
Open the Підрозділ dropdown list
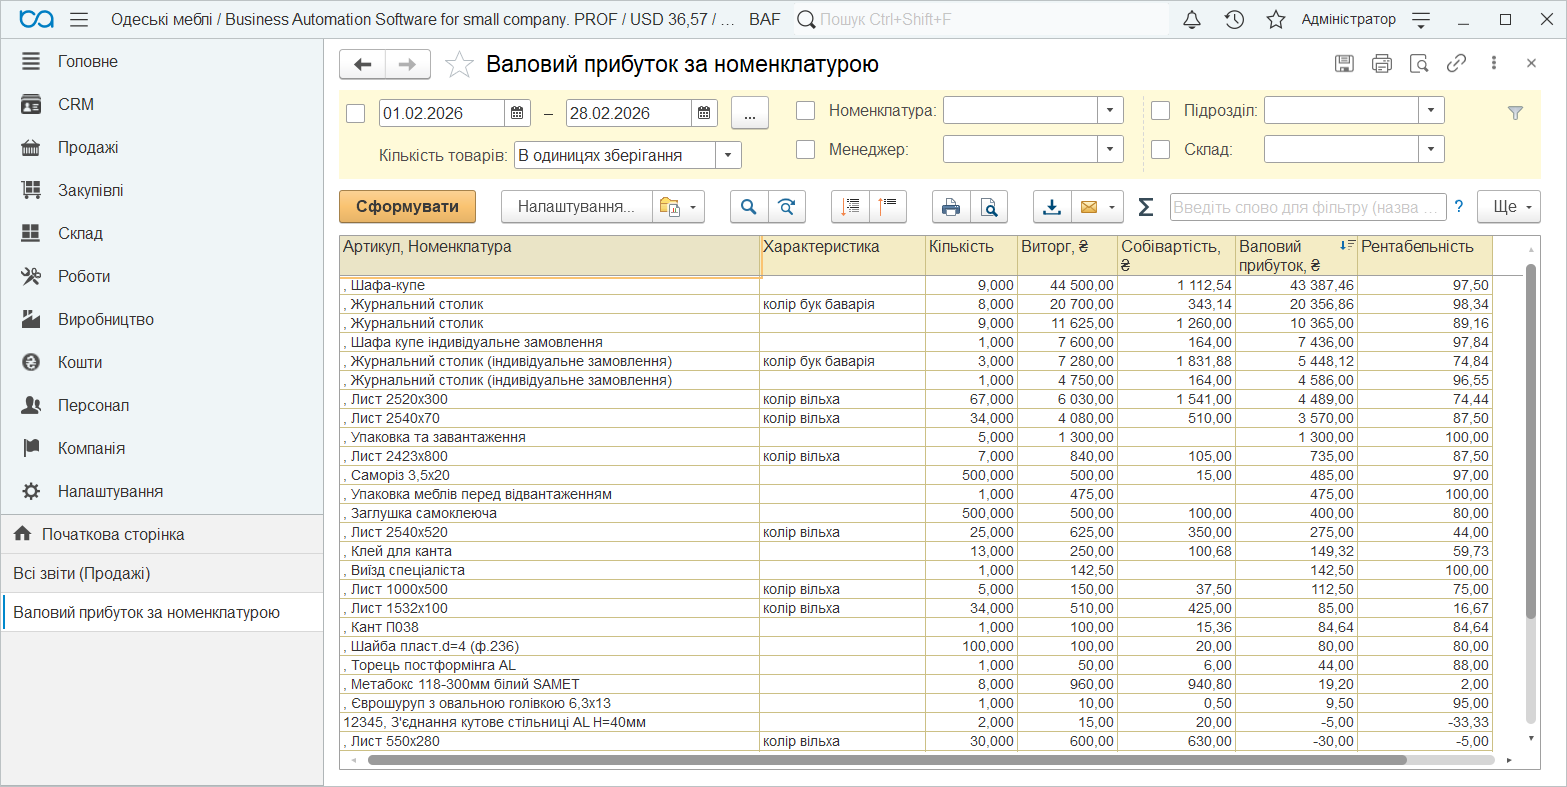click(1431, 110)
